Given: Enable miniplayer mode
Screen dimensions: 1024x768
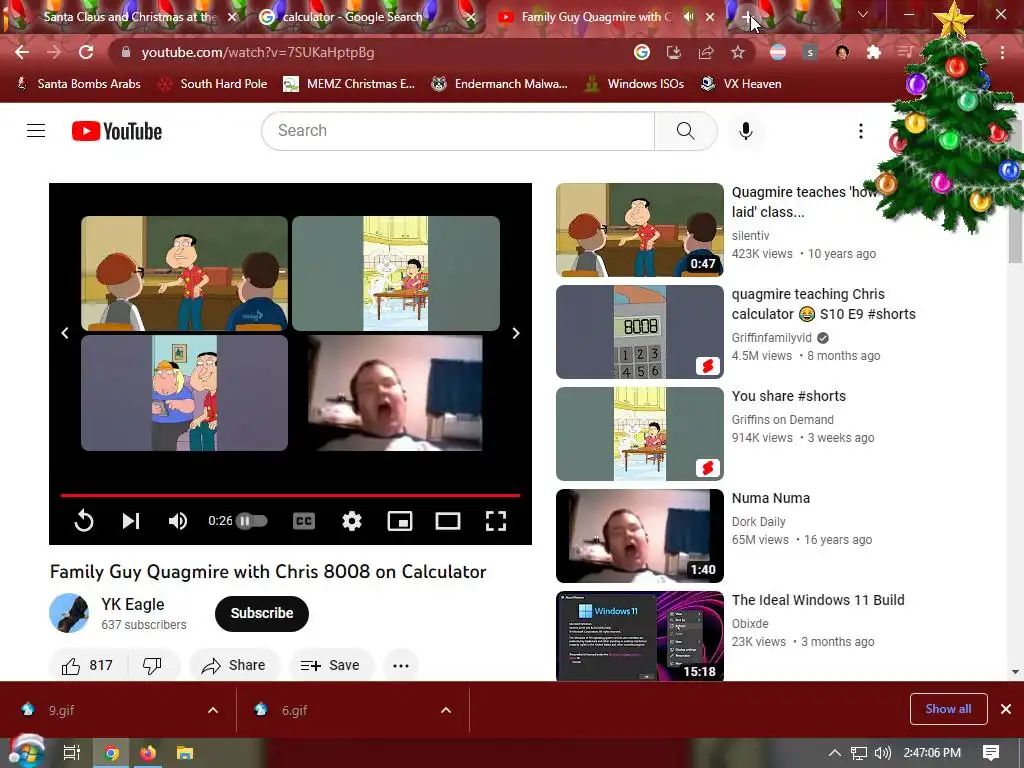Looking at the screenshot, I should (x=400, y=520).
